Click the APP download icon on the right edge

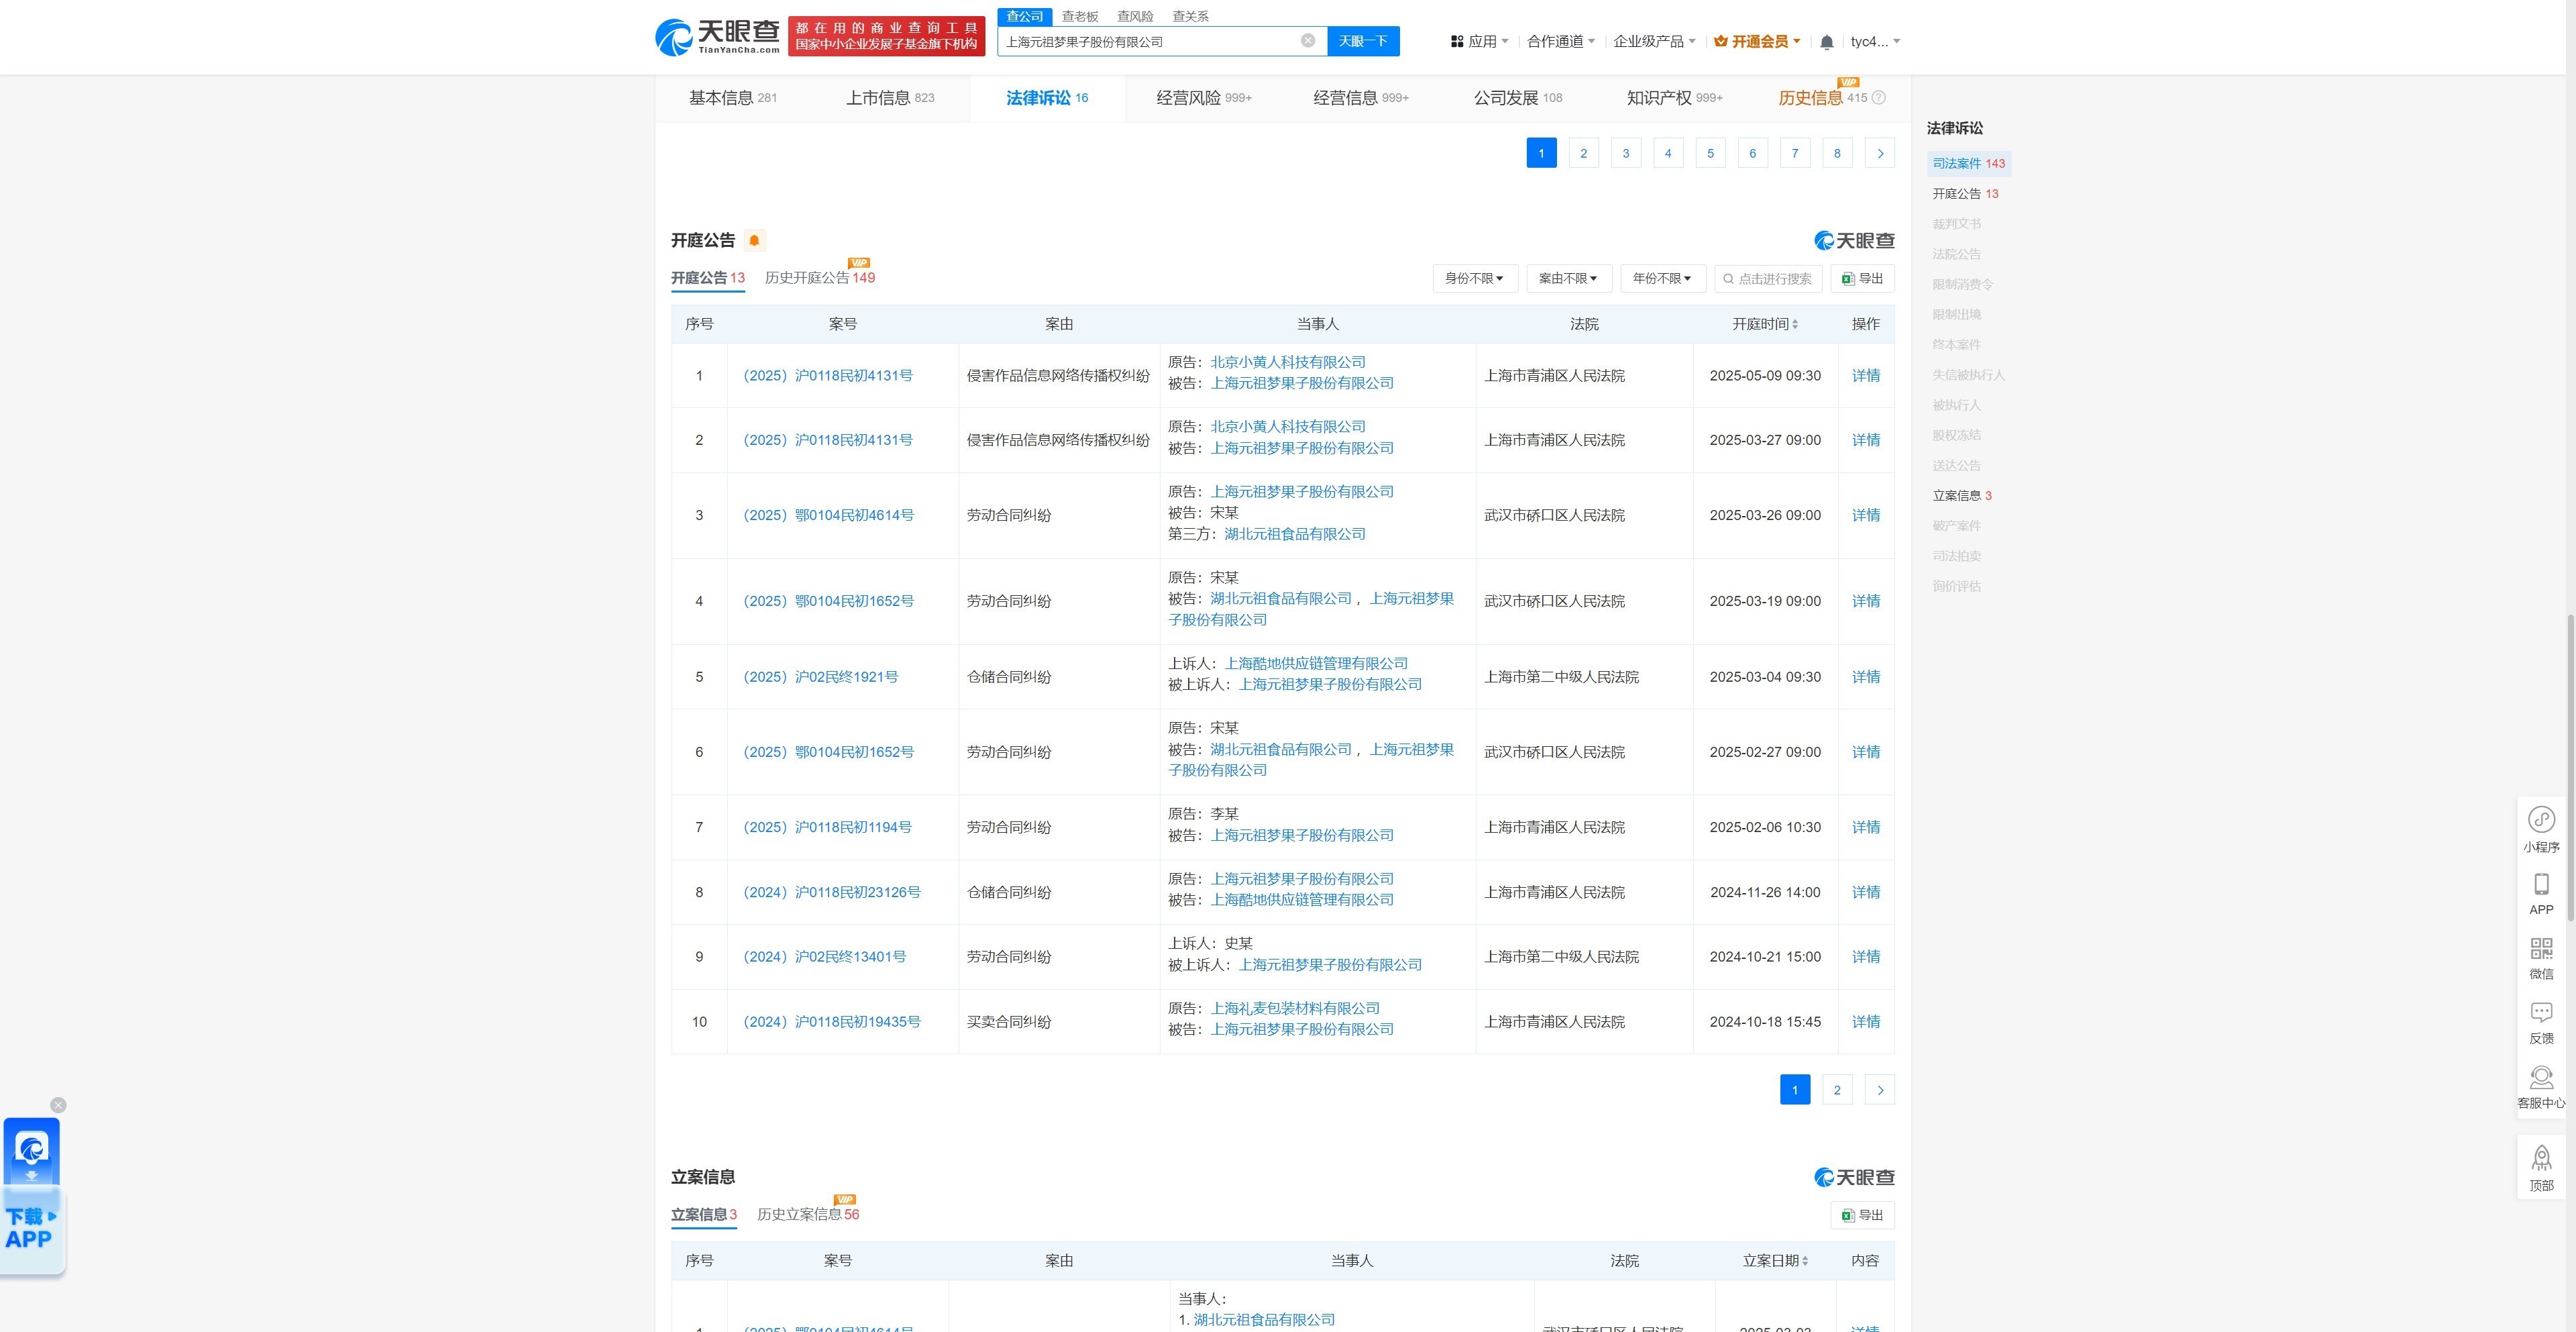[2541, 884]
